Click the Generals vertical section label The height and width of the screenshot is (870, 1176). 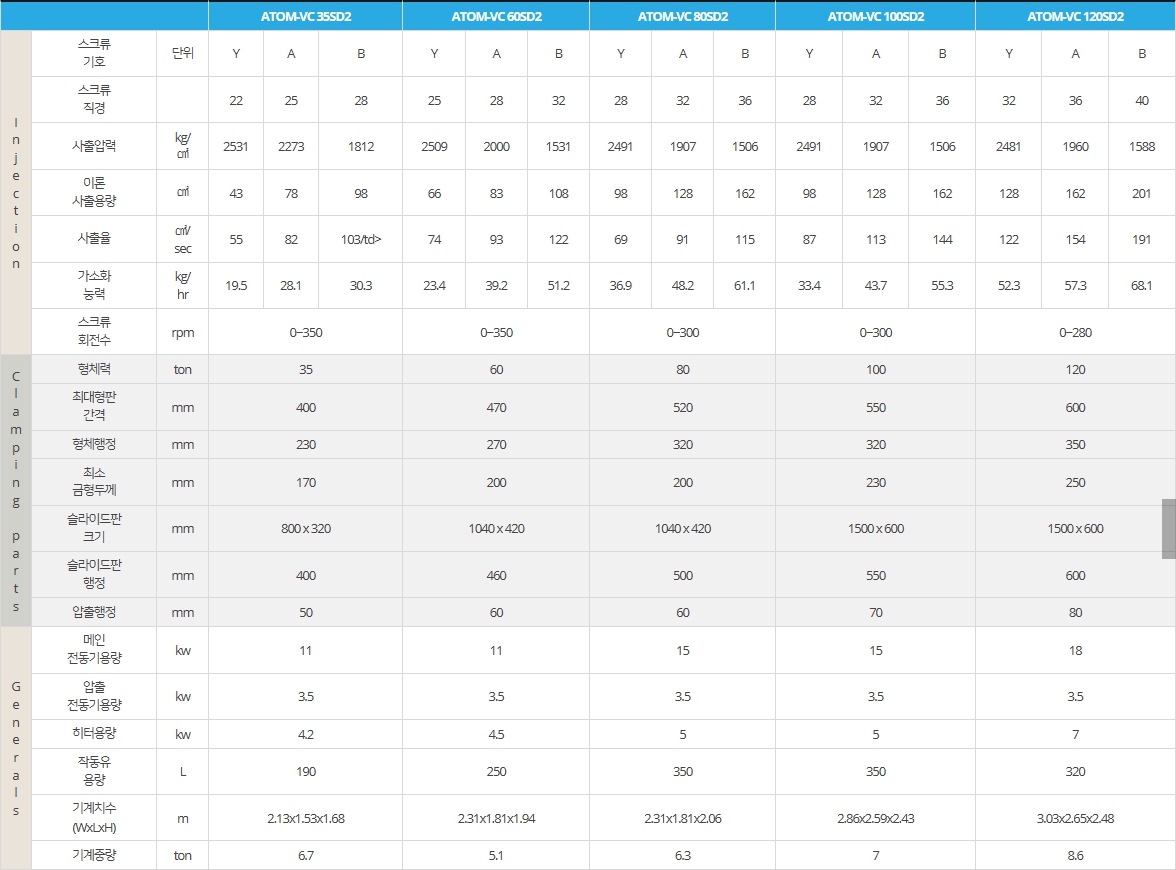16,748
